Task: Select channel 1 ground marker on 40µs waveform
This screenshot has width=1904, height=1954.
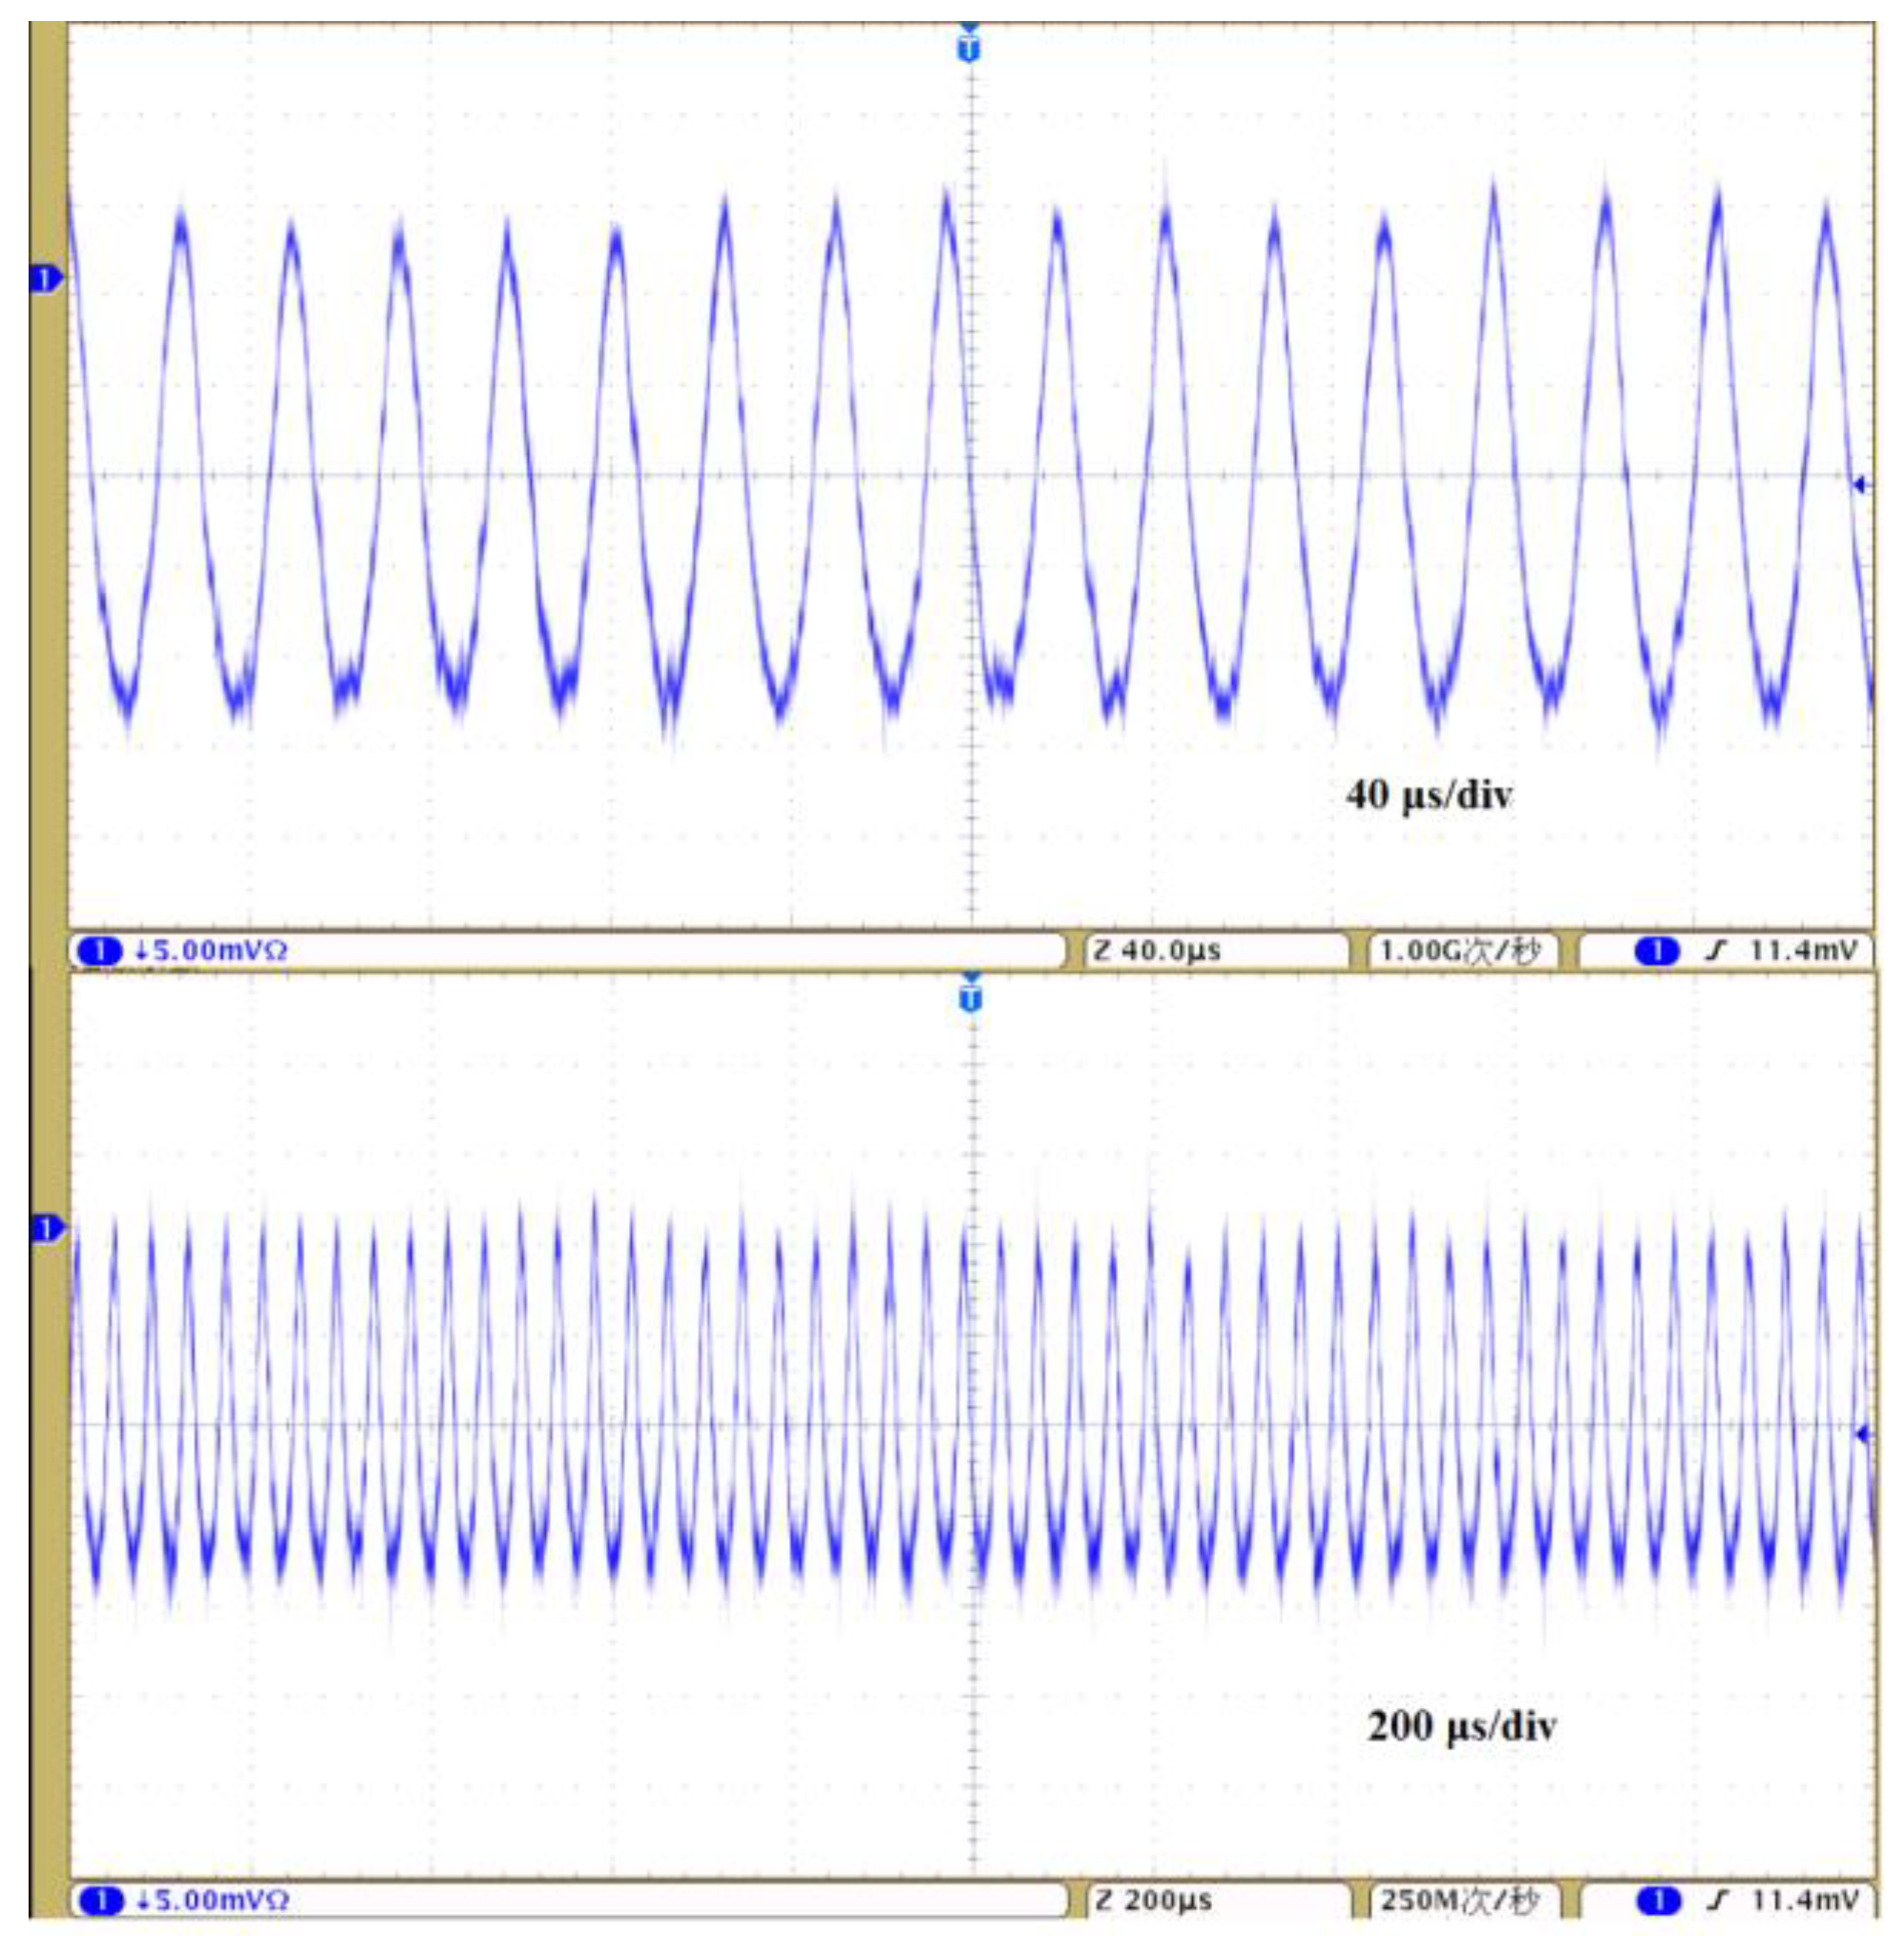Action: click(46, 279)
